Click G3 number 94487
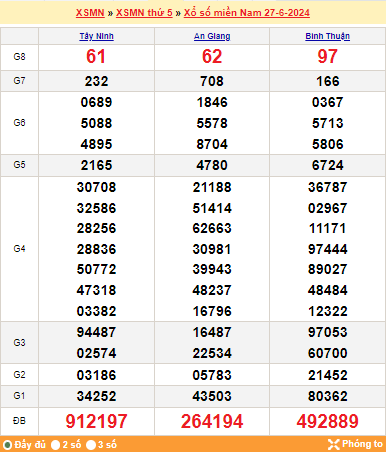 [x=96, y=332]
